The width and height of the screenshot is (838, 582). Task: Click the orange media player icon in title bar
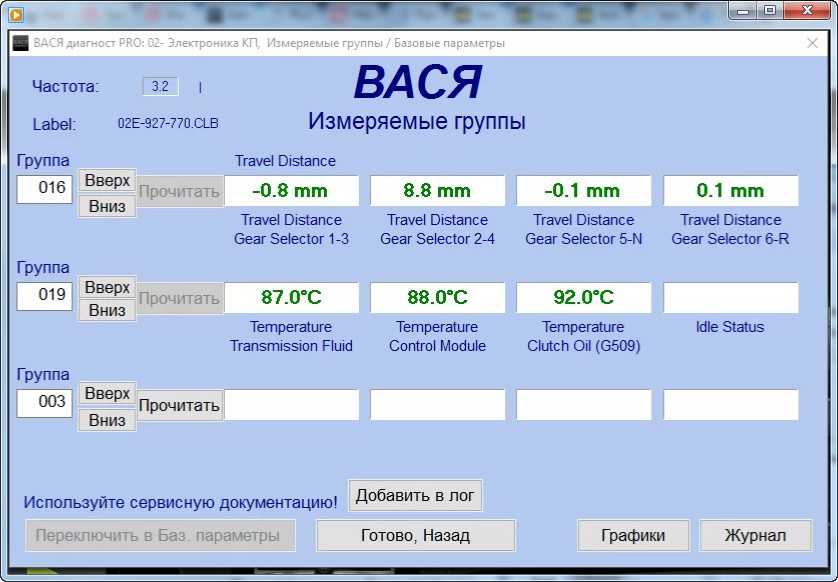(16, 14)
